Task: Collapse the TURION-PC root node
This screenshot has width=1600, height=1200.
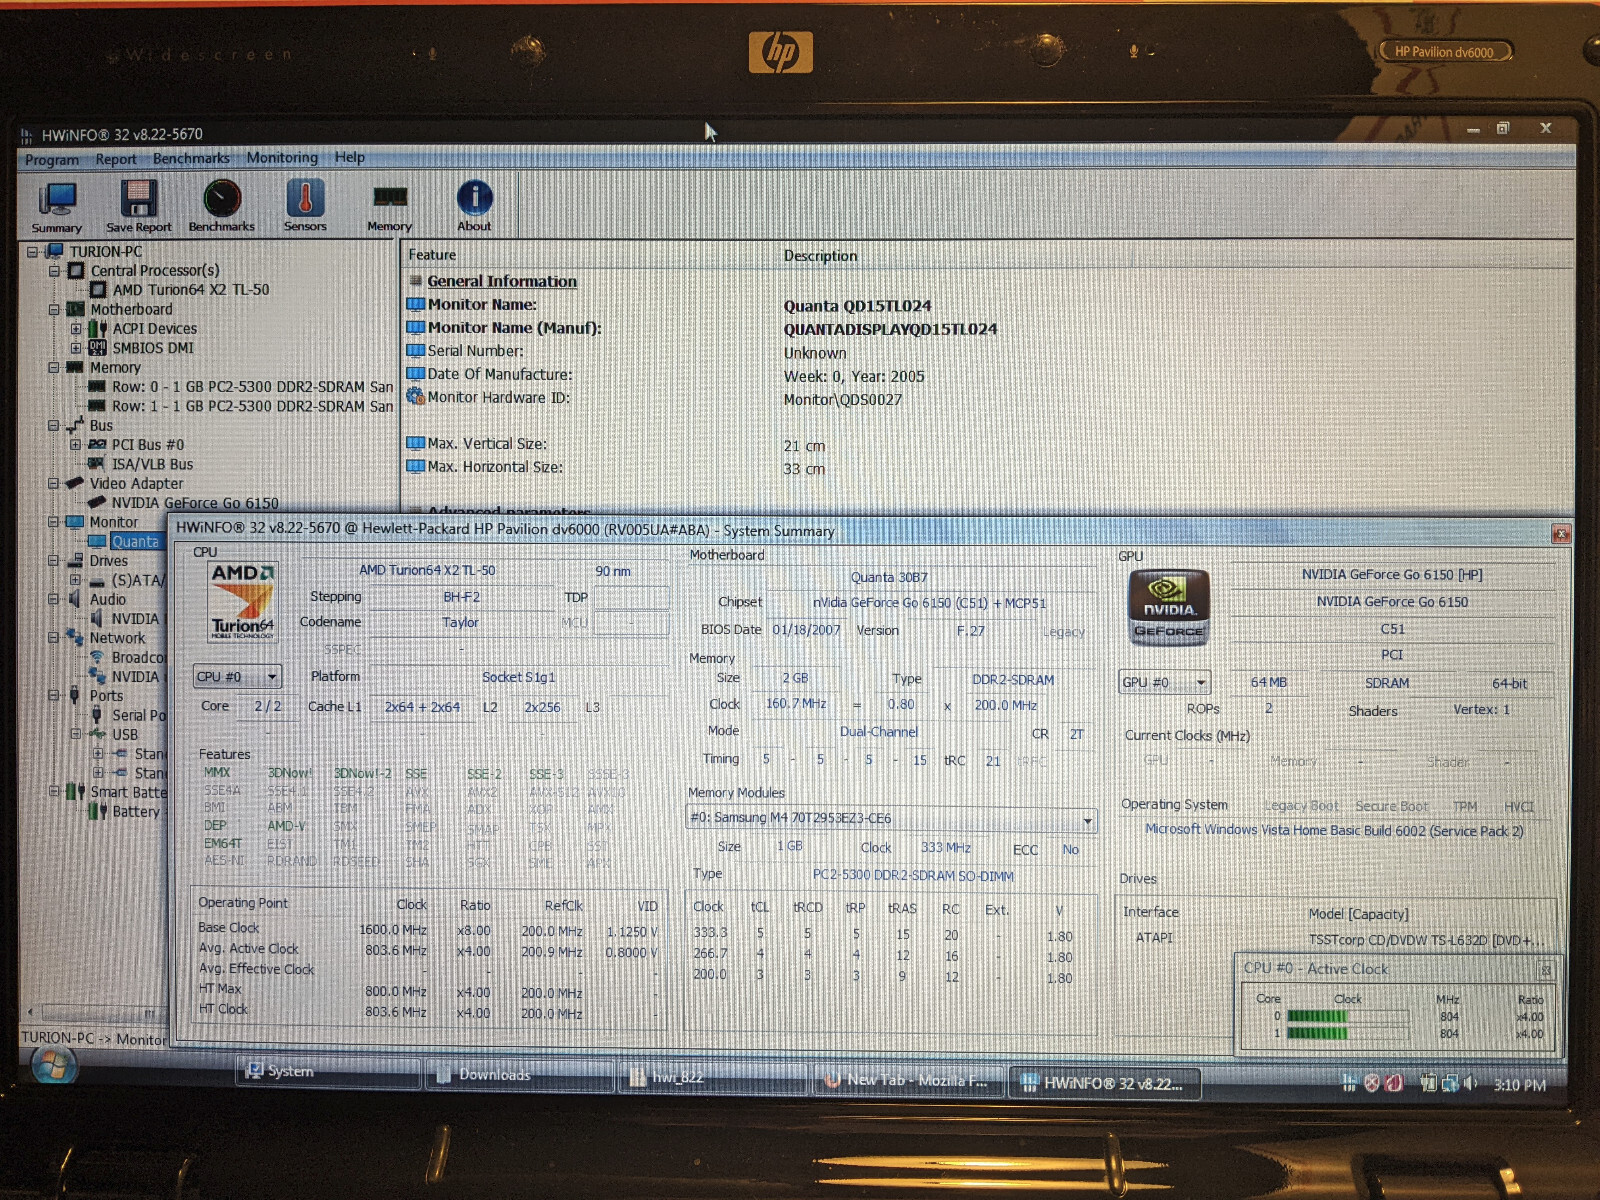Action: [33, 252]
